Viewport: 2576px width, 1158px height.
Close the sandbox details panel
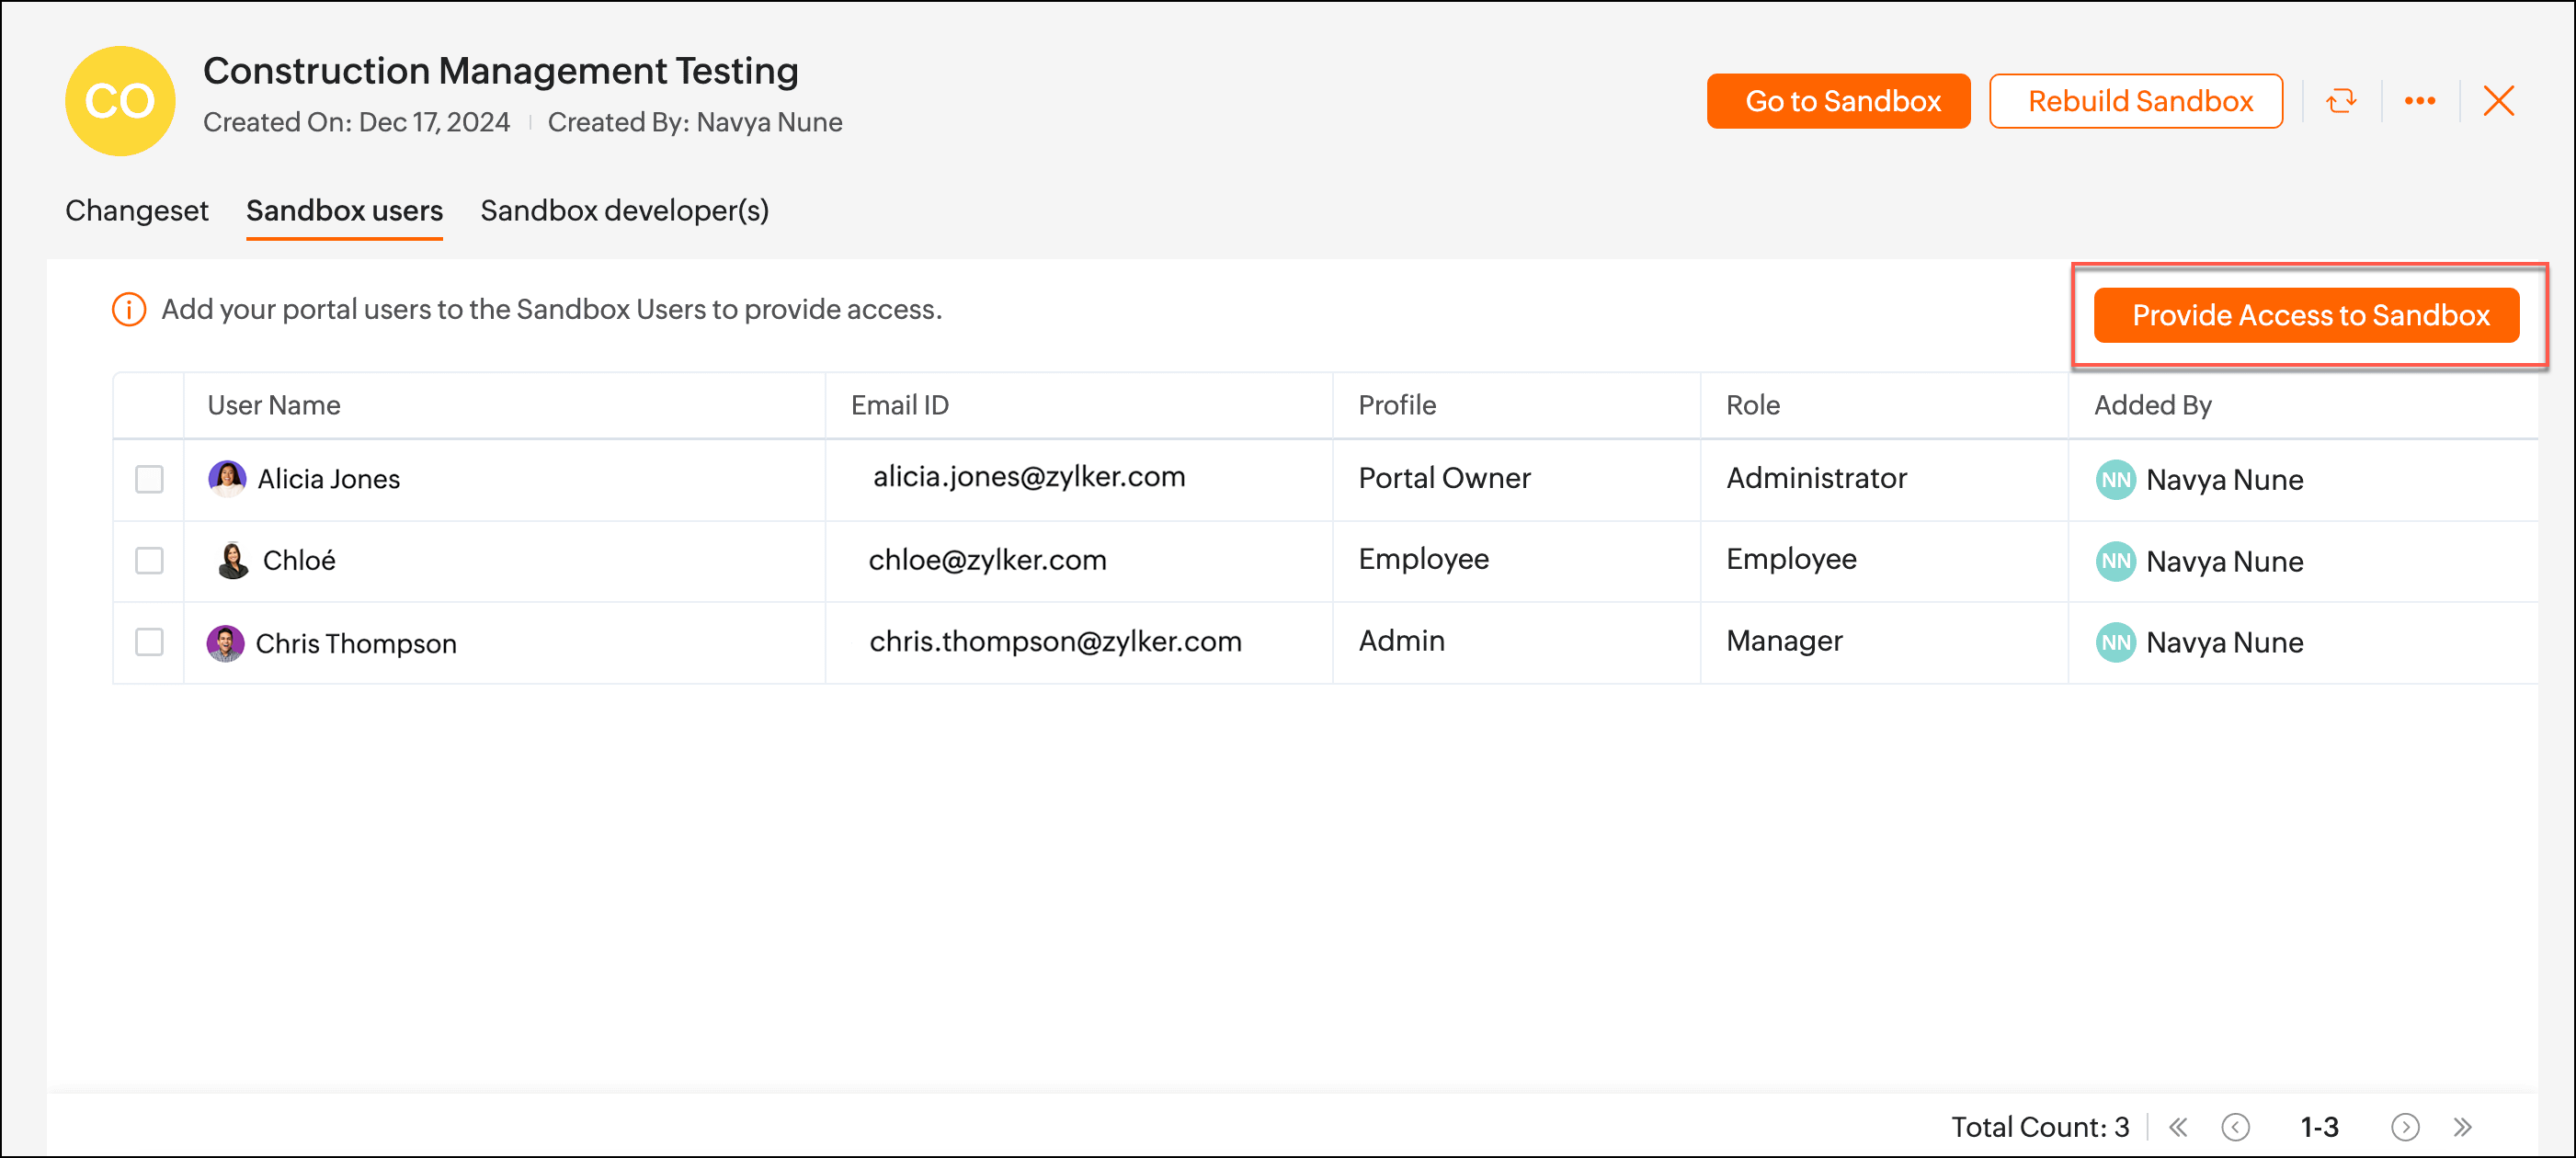2498,101
